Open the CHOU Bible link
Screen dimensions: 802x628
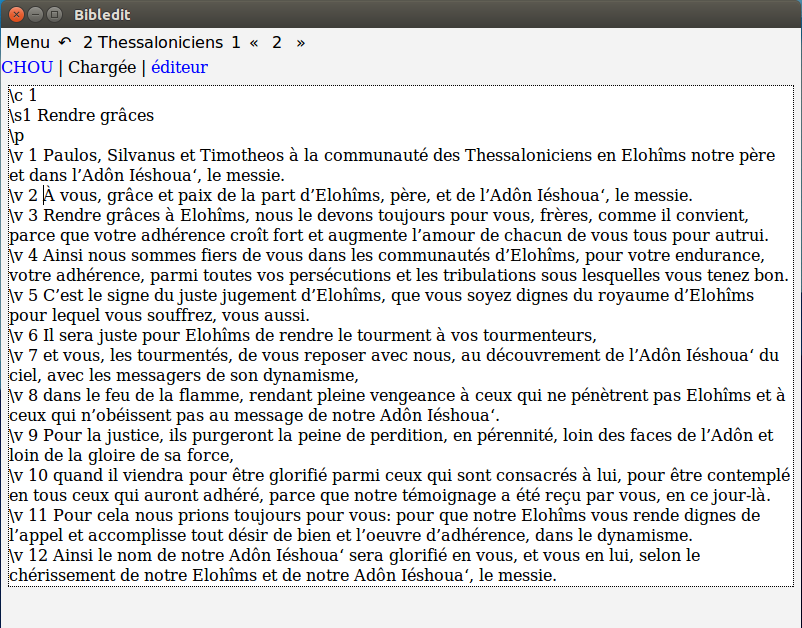point(27,67)
